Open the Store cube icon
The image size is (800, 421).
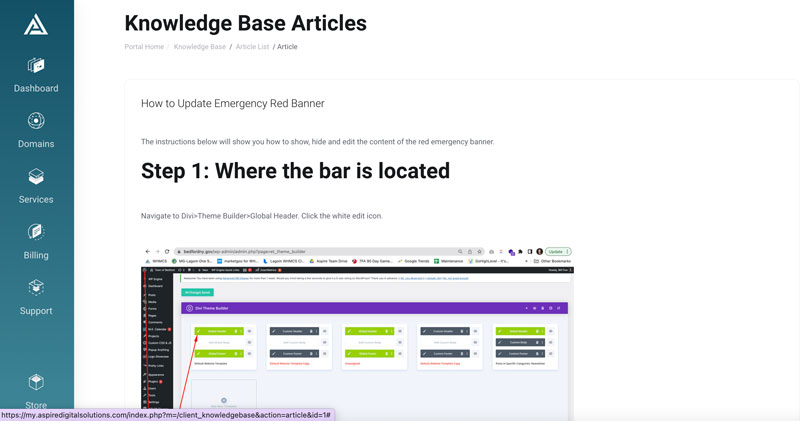[x=36, y=383]
